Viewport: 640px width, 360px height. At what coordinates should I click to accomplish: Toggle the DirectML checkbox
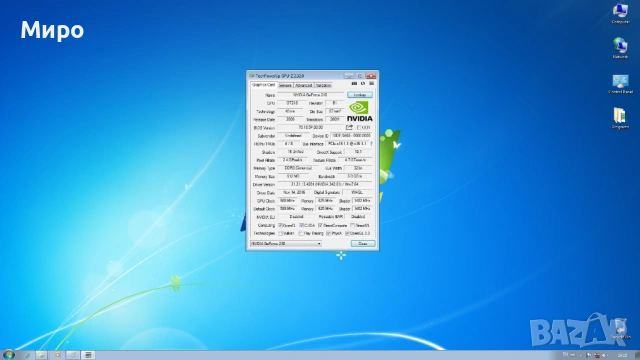click(353, 225)
